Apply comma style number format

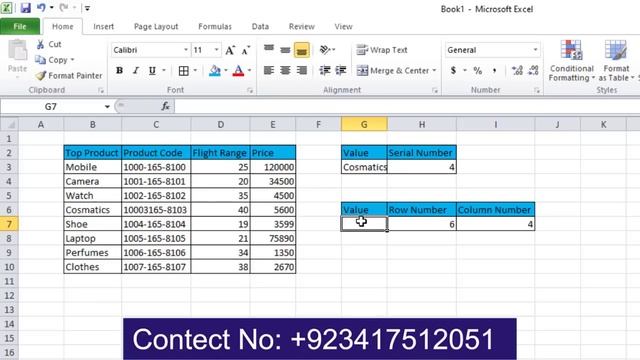[494, 71]
